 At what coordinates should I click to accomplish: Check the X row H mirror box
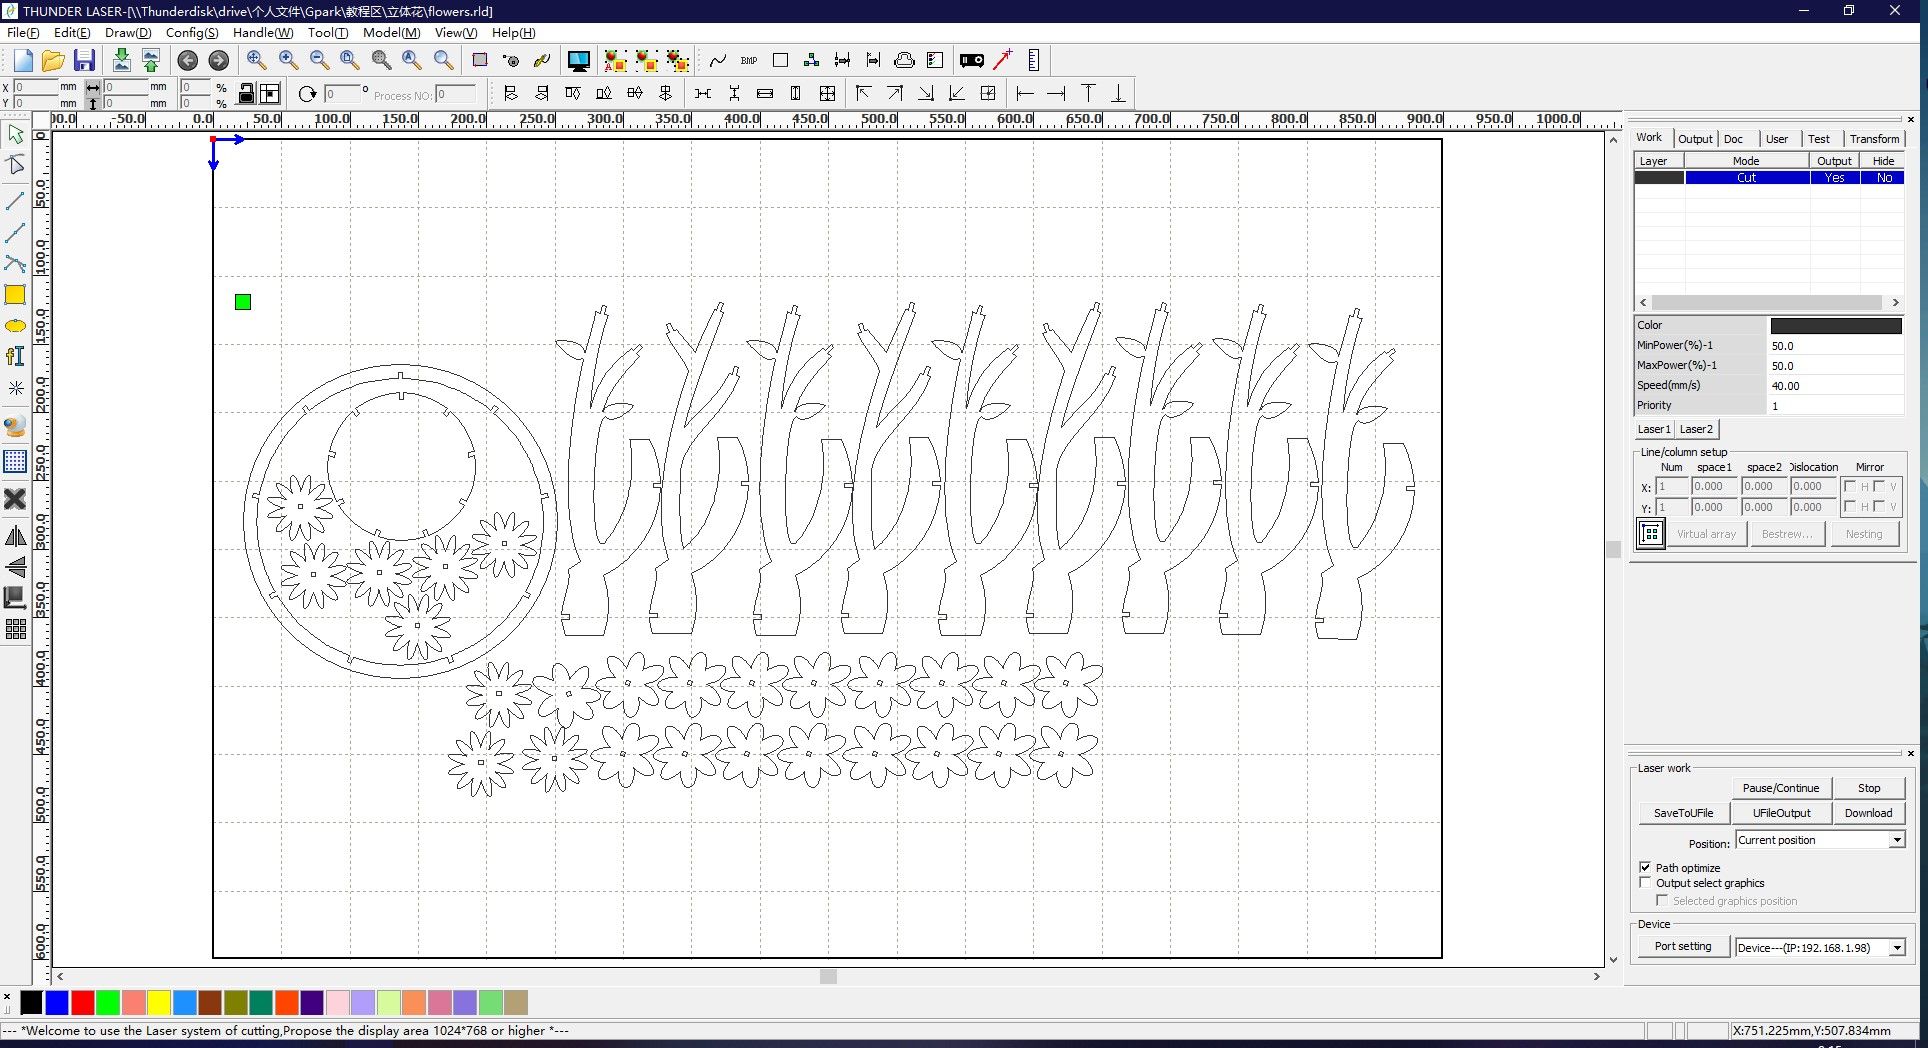point(1849,487)
